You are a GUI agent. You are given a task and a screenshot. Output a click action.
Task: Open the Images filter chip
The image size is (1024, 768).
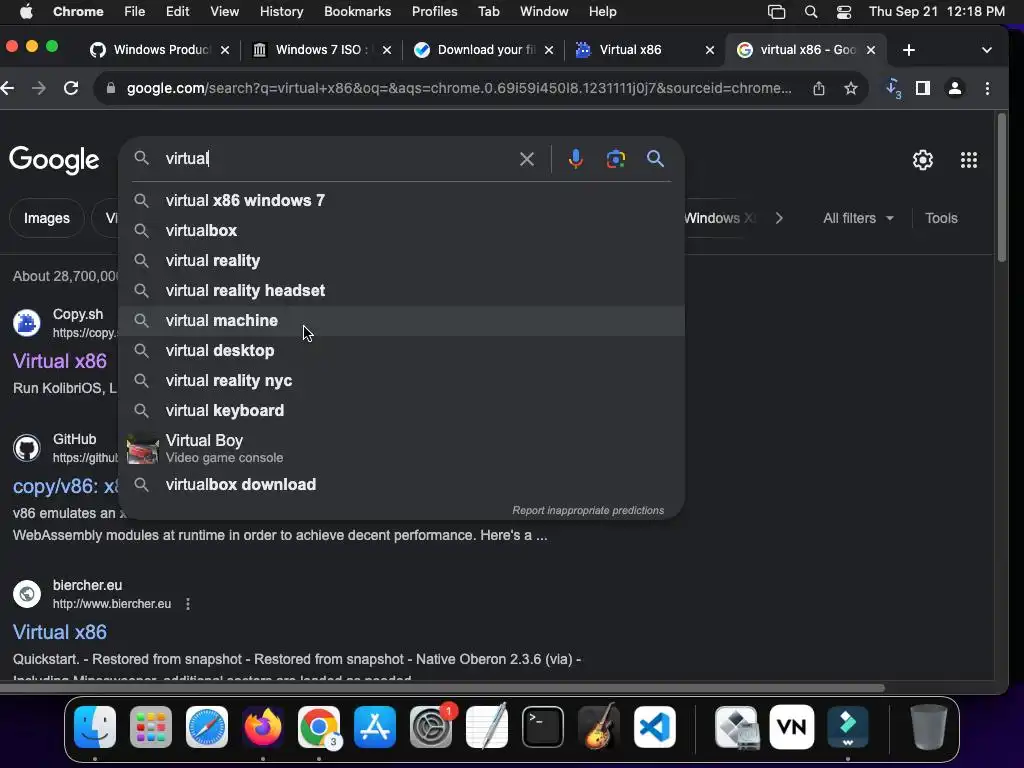click(47, 218)
